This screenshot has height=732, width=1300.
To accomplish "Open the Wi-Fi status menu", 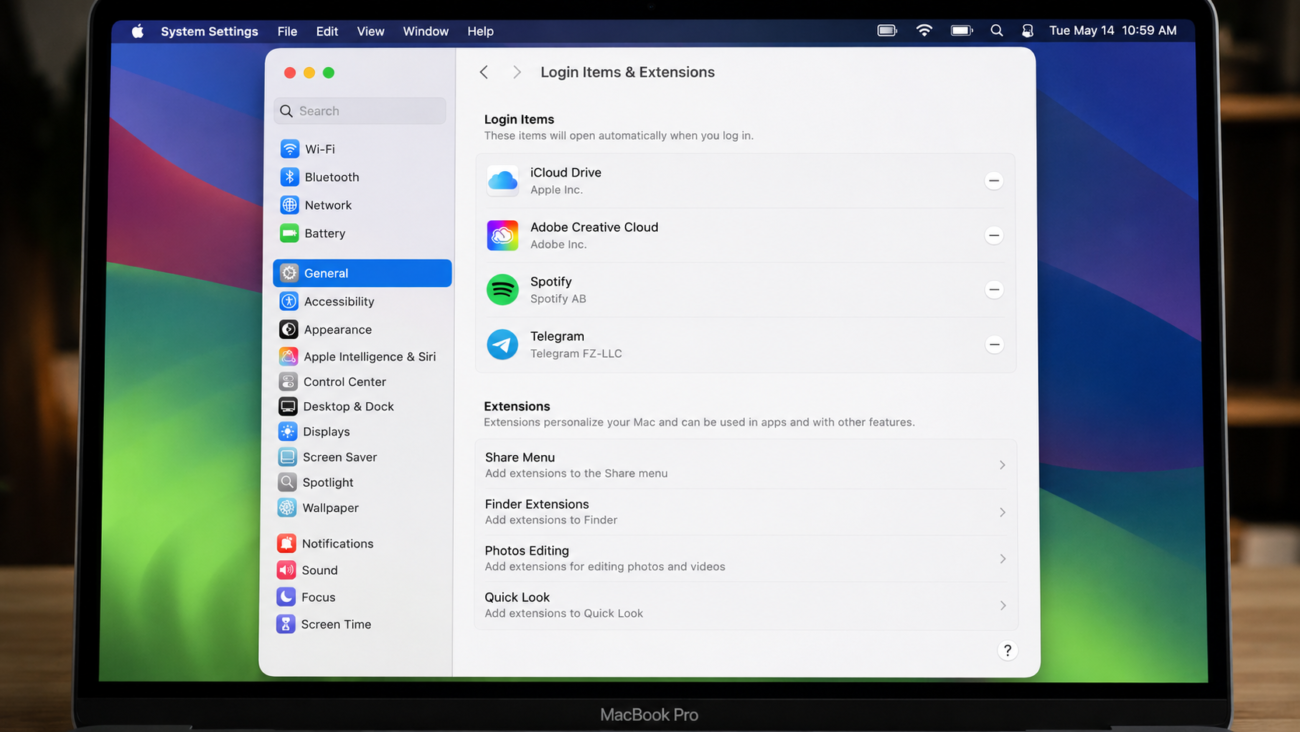I will click(x=924, y=31).
